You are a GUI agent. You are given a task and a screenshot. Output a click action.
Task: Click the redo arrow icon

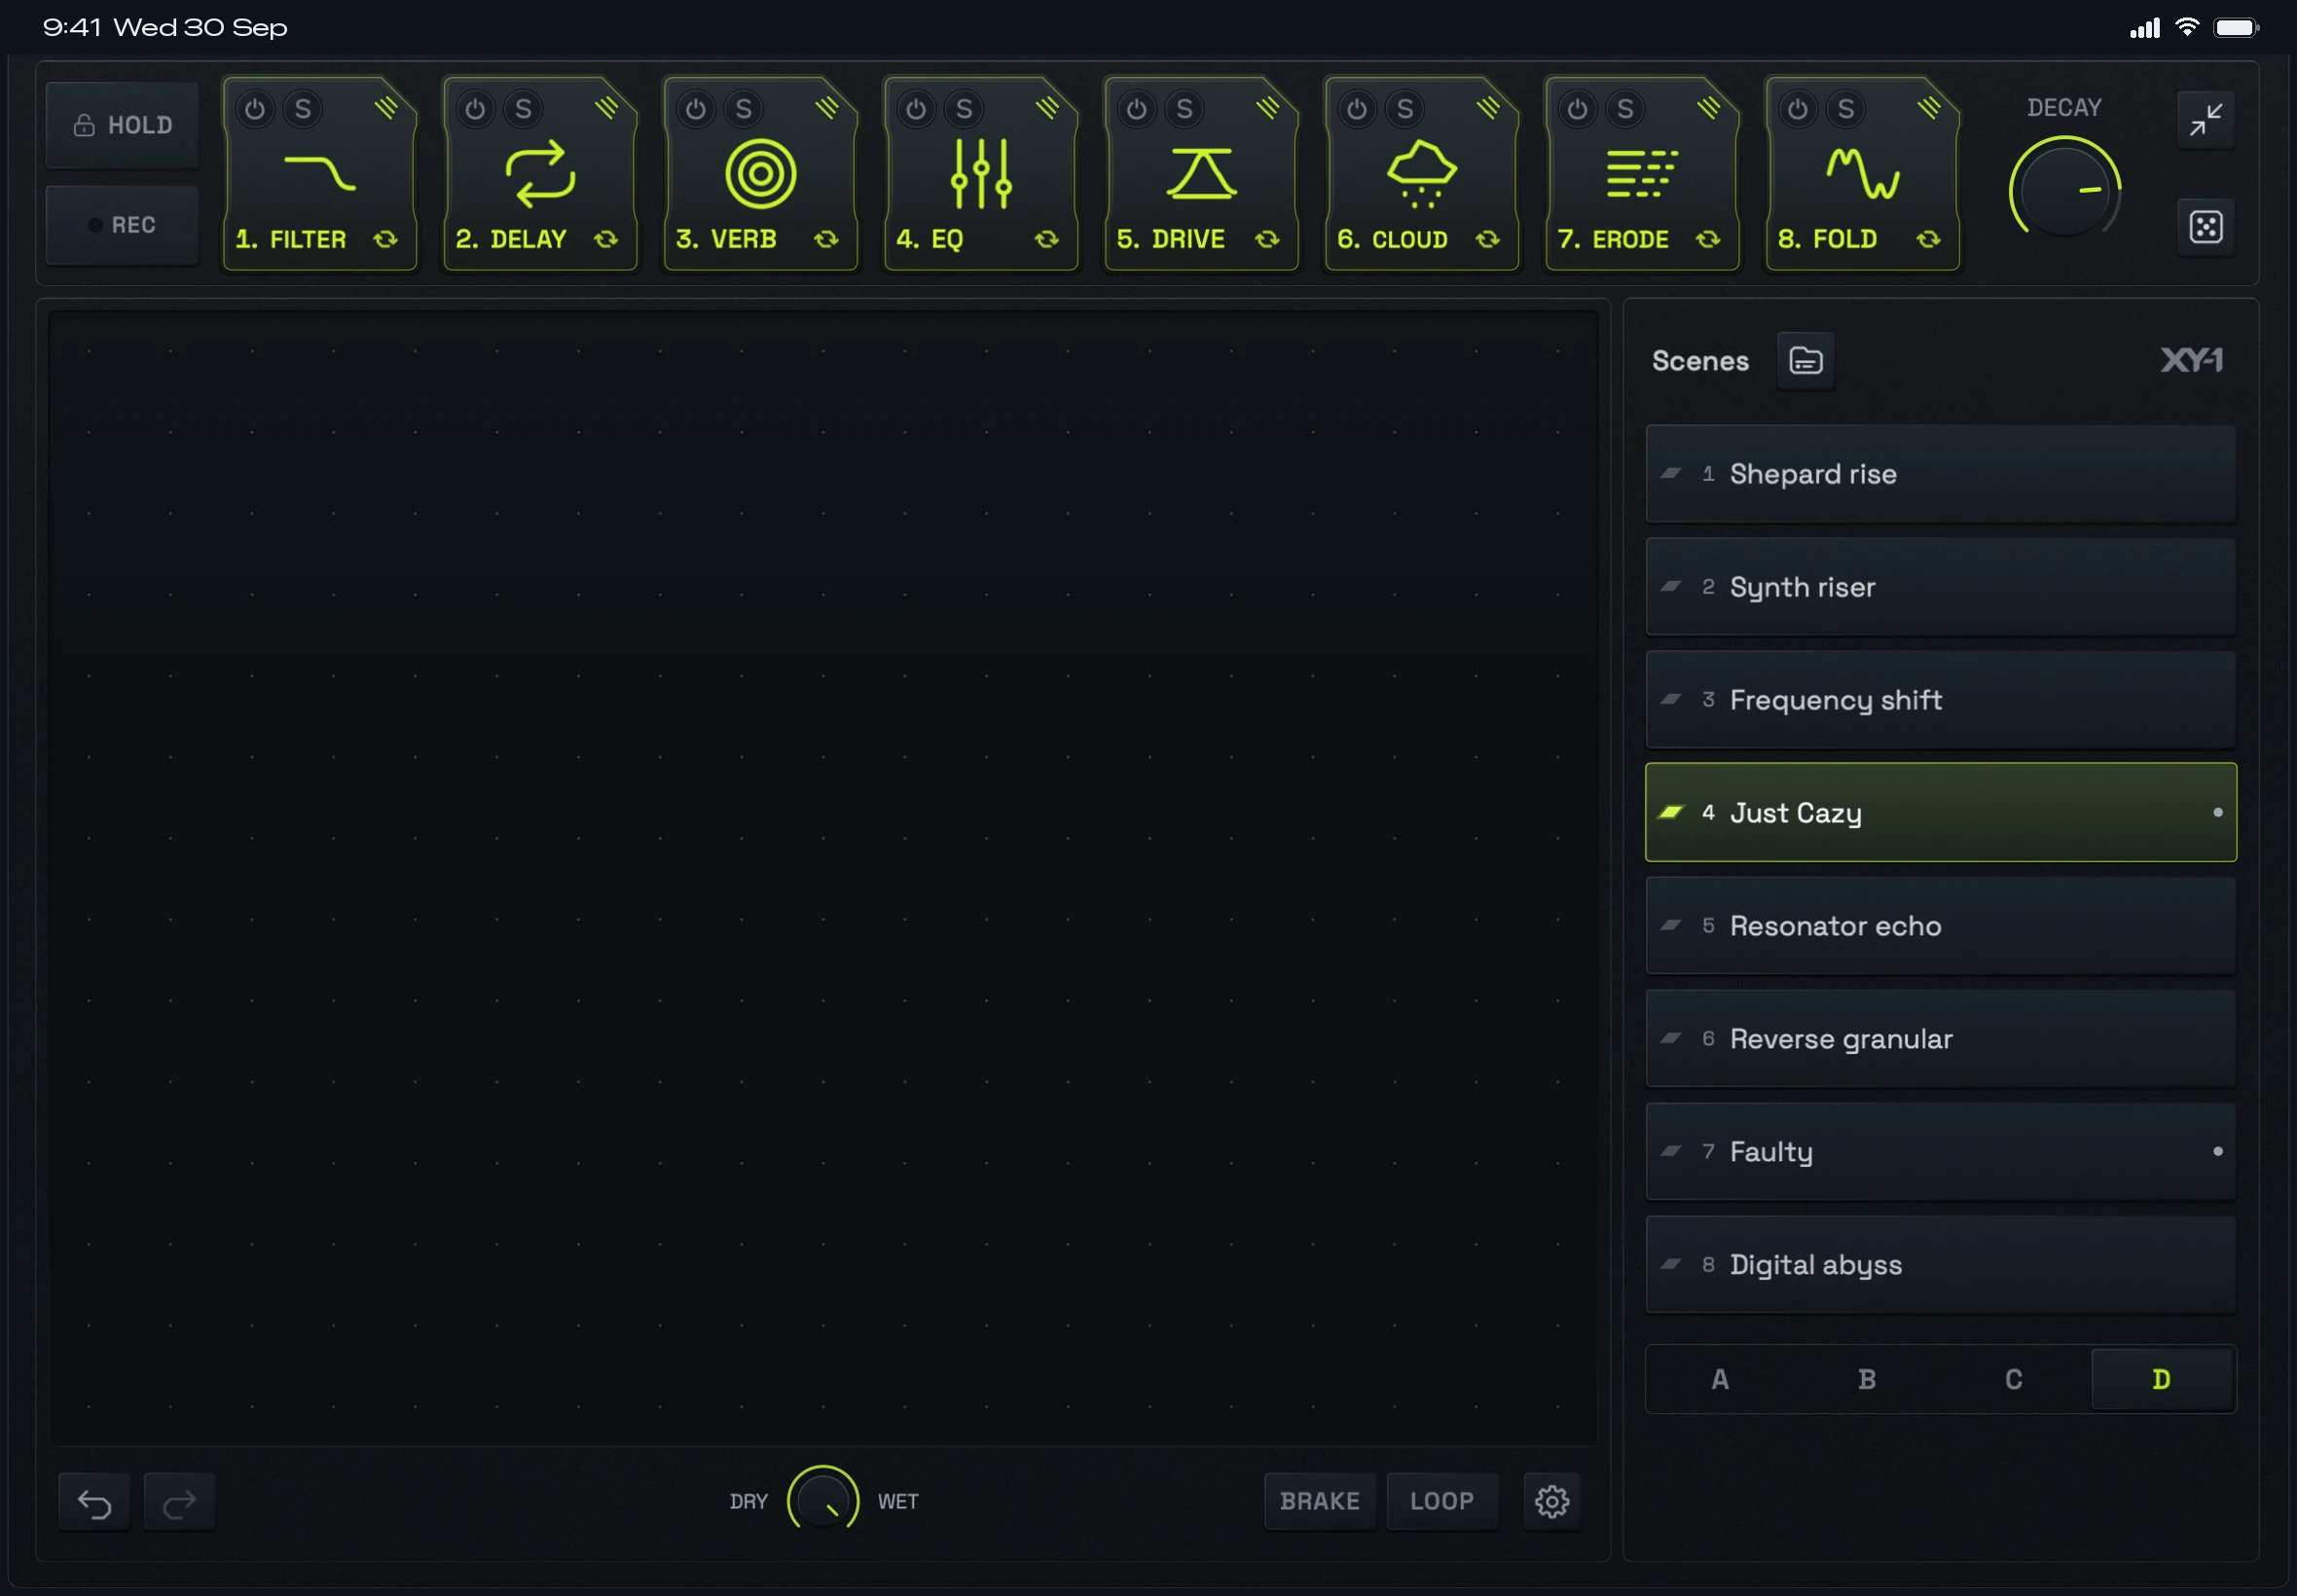[179, 1502]
